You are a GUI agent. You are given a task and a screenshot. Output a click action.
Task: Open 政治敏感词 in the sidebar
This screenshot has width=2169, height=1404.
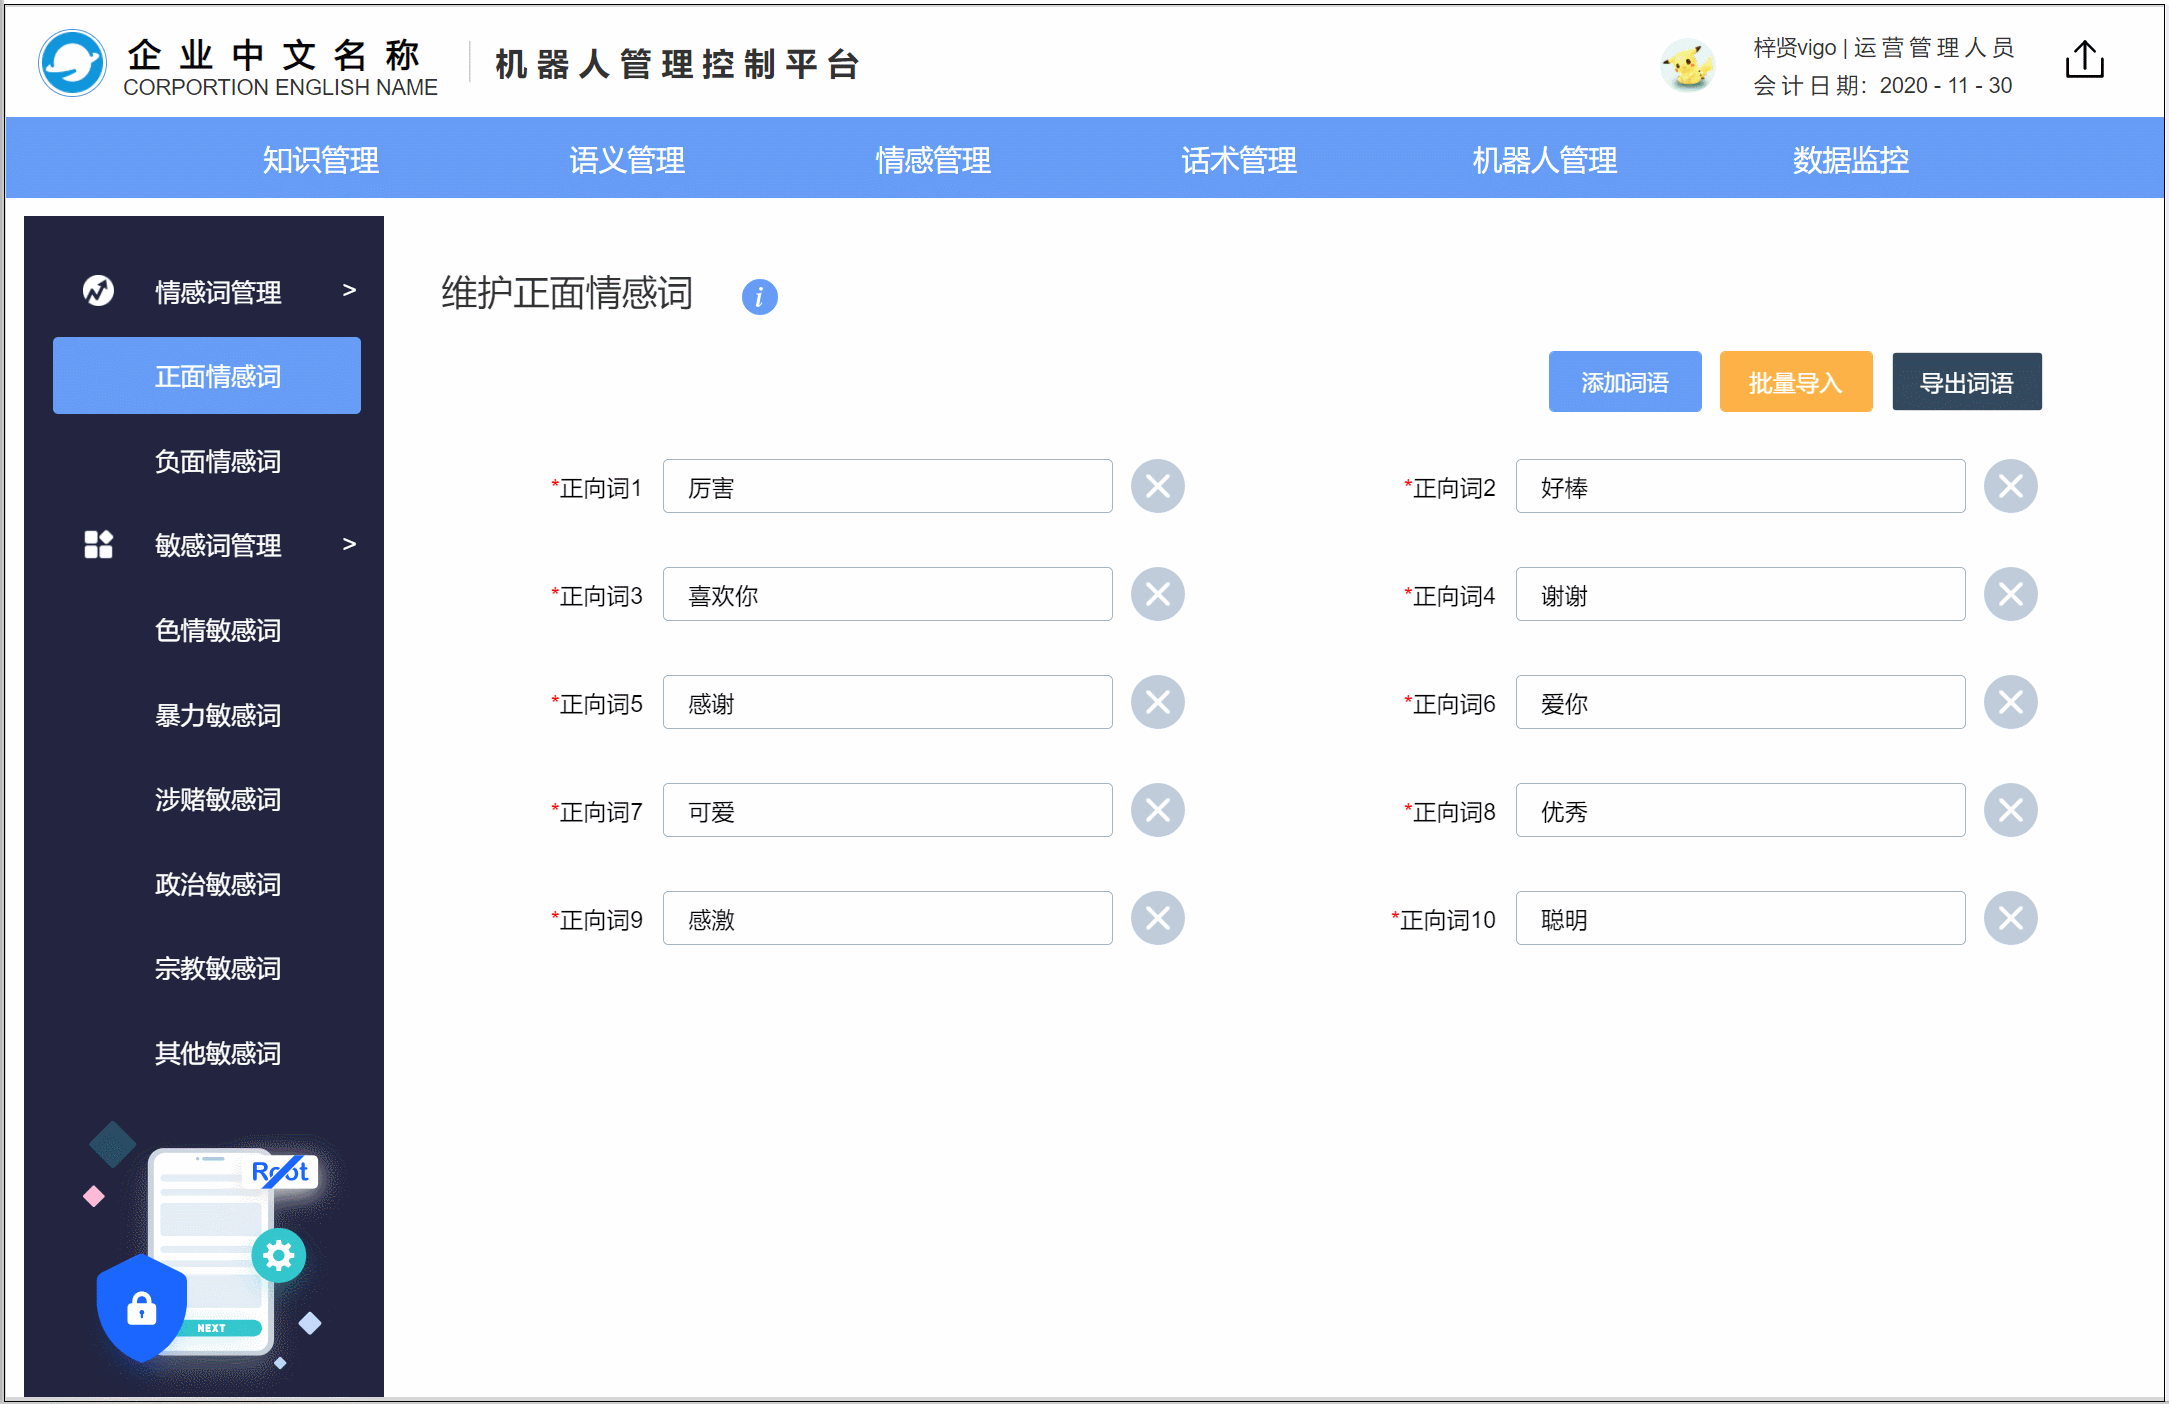pos(217,884)
